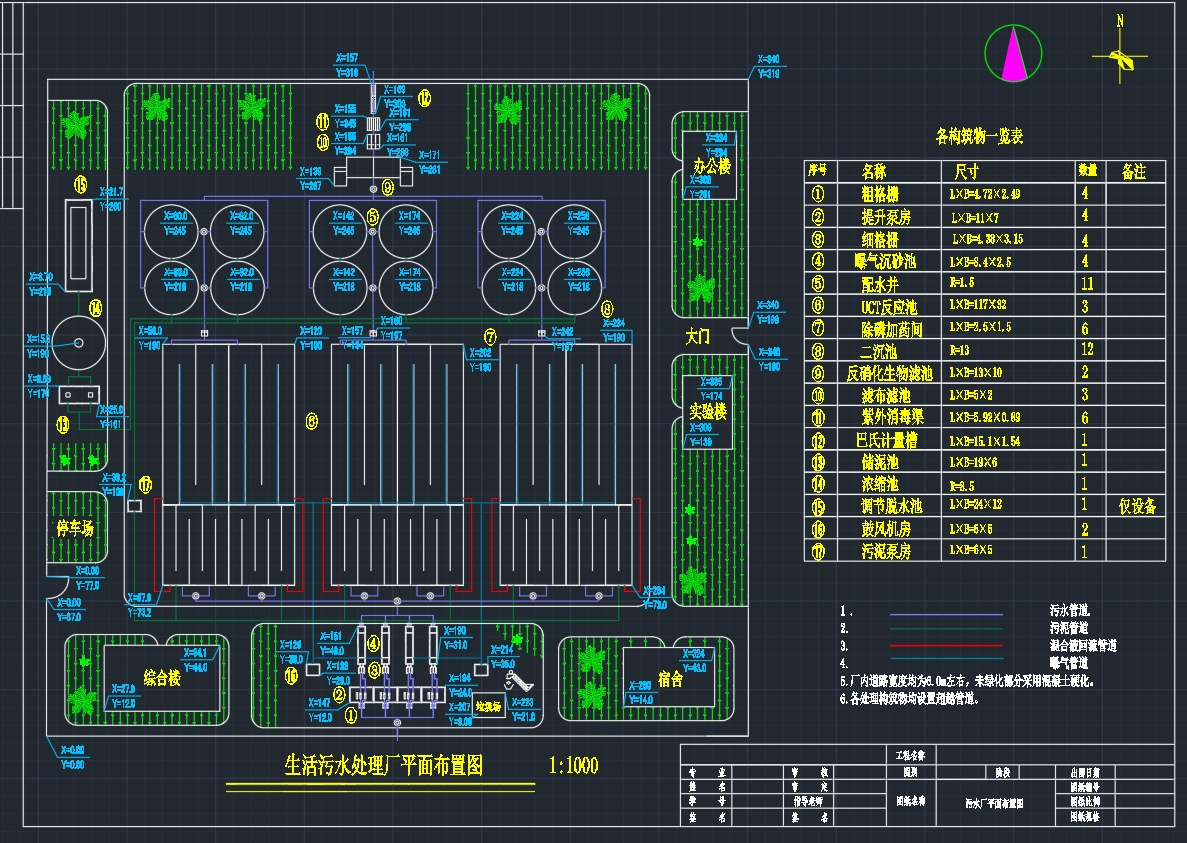This screenshot has width=1187, height=843.
Task: Click the purple 污水管道 legend line
Action: pyautogui.click(x=946, y=614)
